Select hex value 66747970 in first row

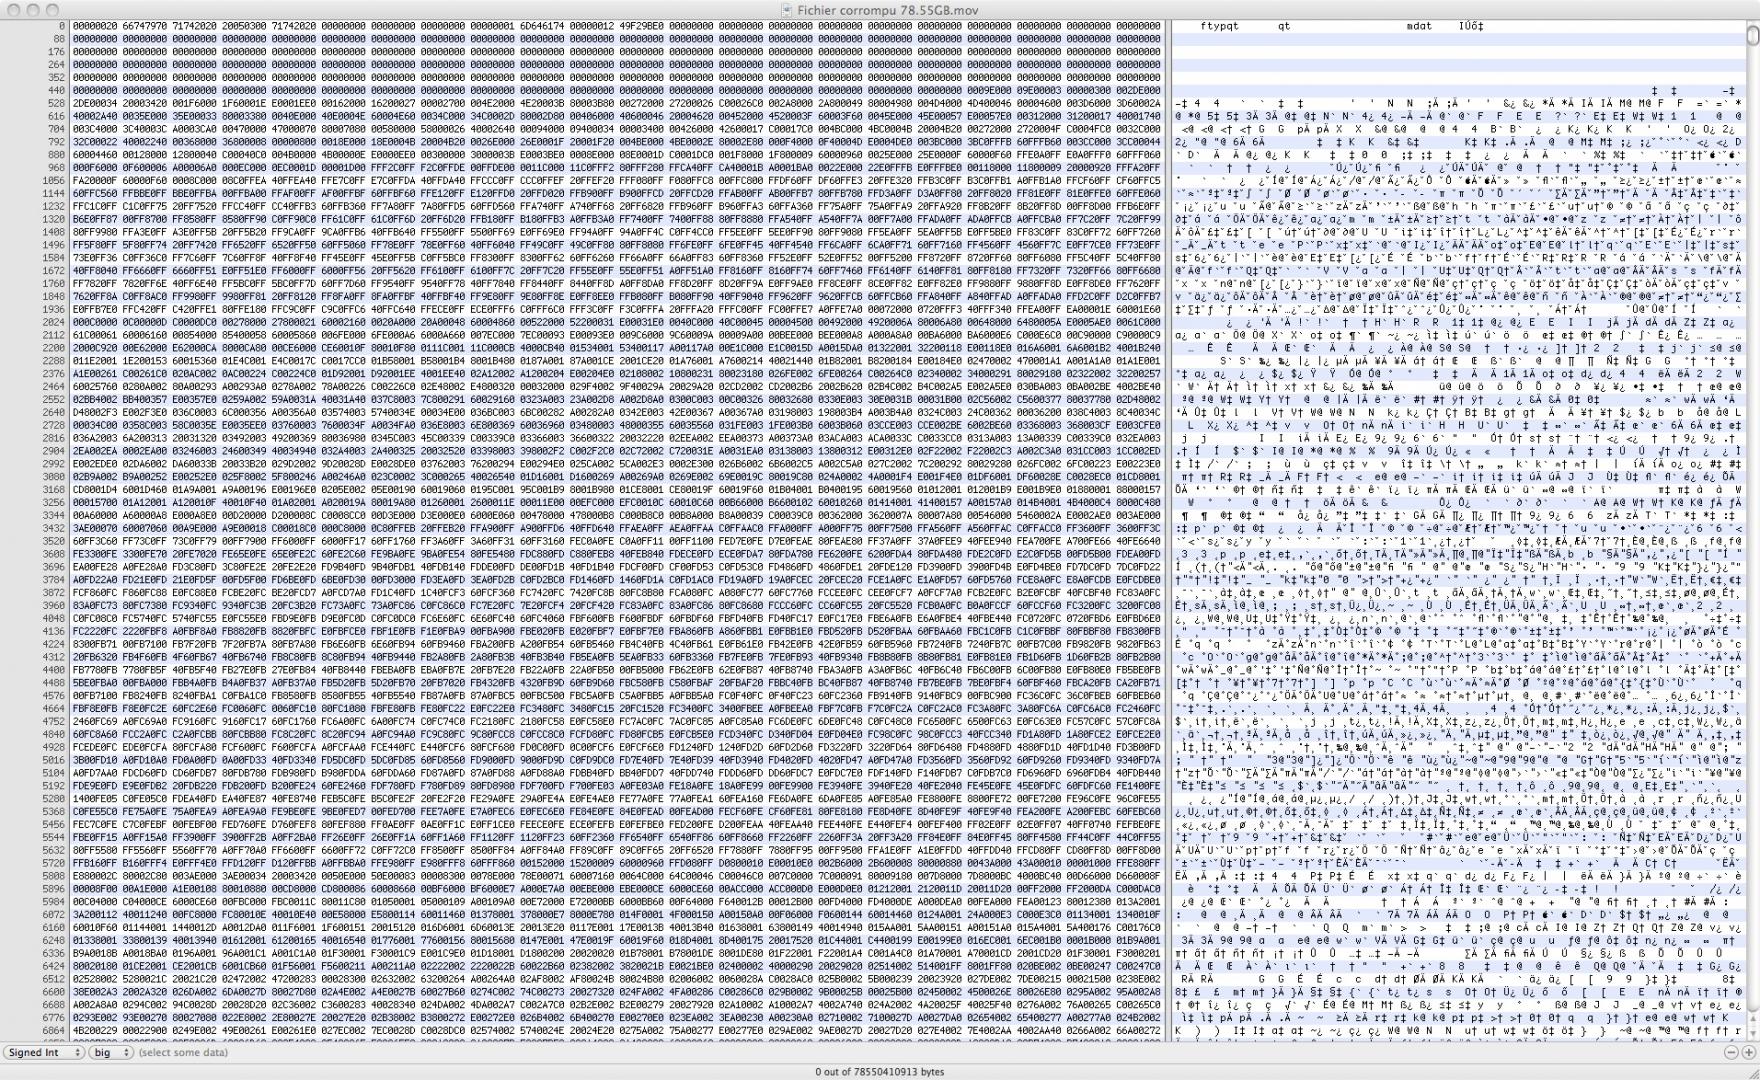[x=146, y=26]
